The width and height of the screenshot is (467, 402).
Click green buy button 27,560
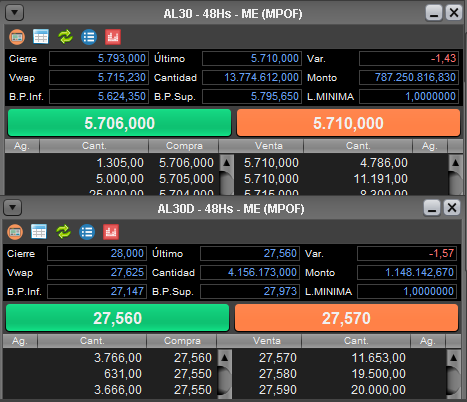(117, 318)
